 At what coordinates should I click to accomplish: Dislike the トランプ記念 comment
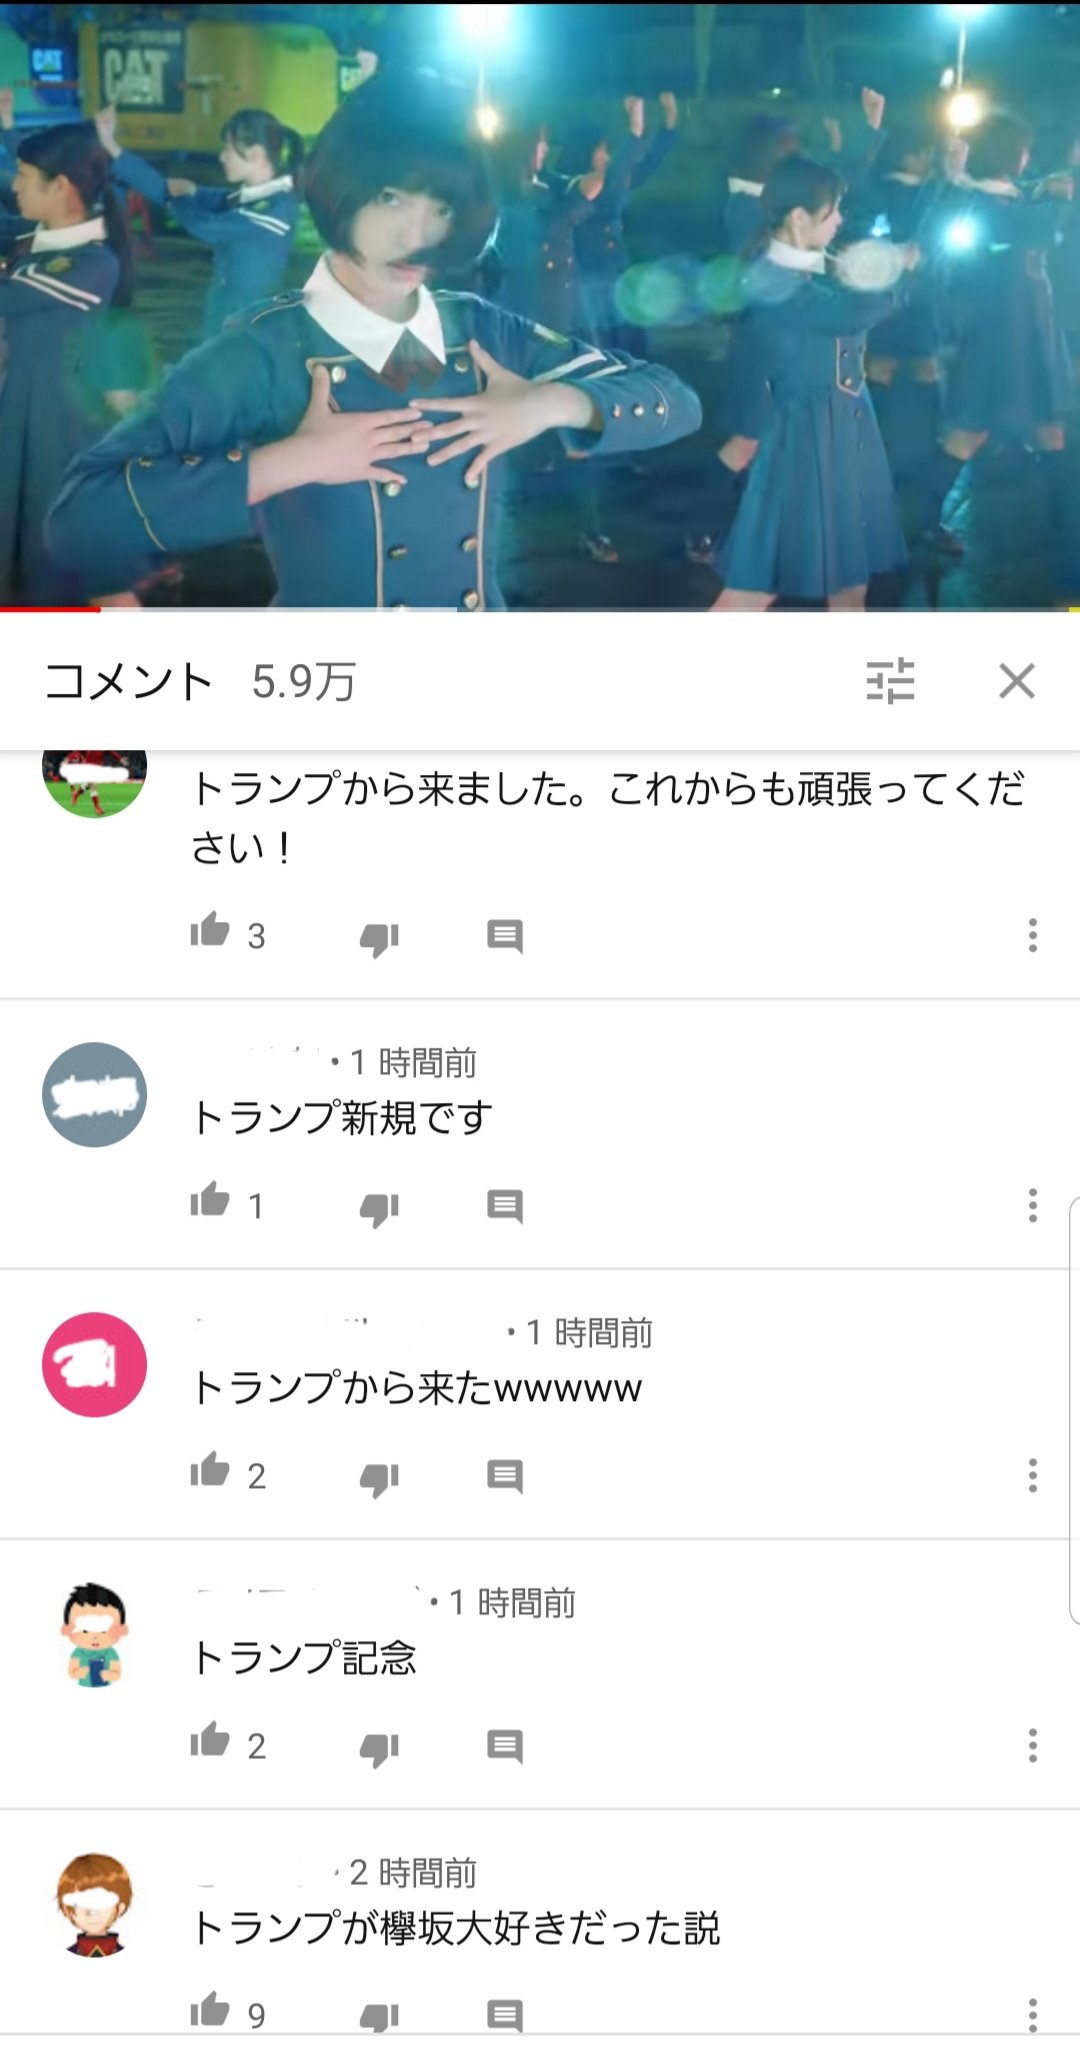coord(380,1748)
